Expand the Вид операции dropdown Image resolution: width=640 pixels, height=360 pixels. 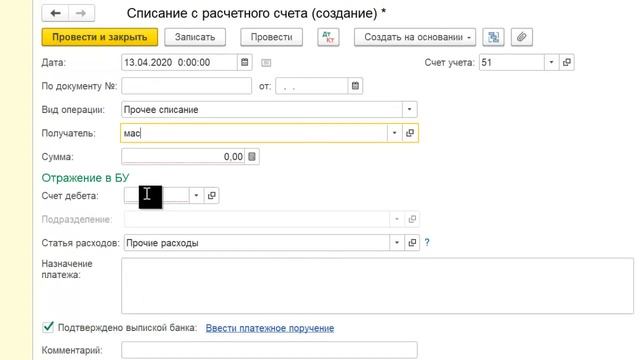[x=409, y=109]
